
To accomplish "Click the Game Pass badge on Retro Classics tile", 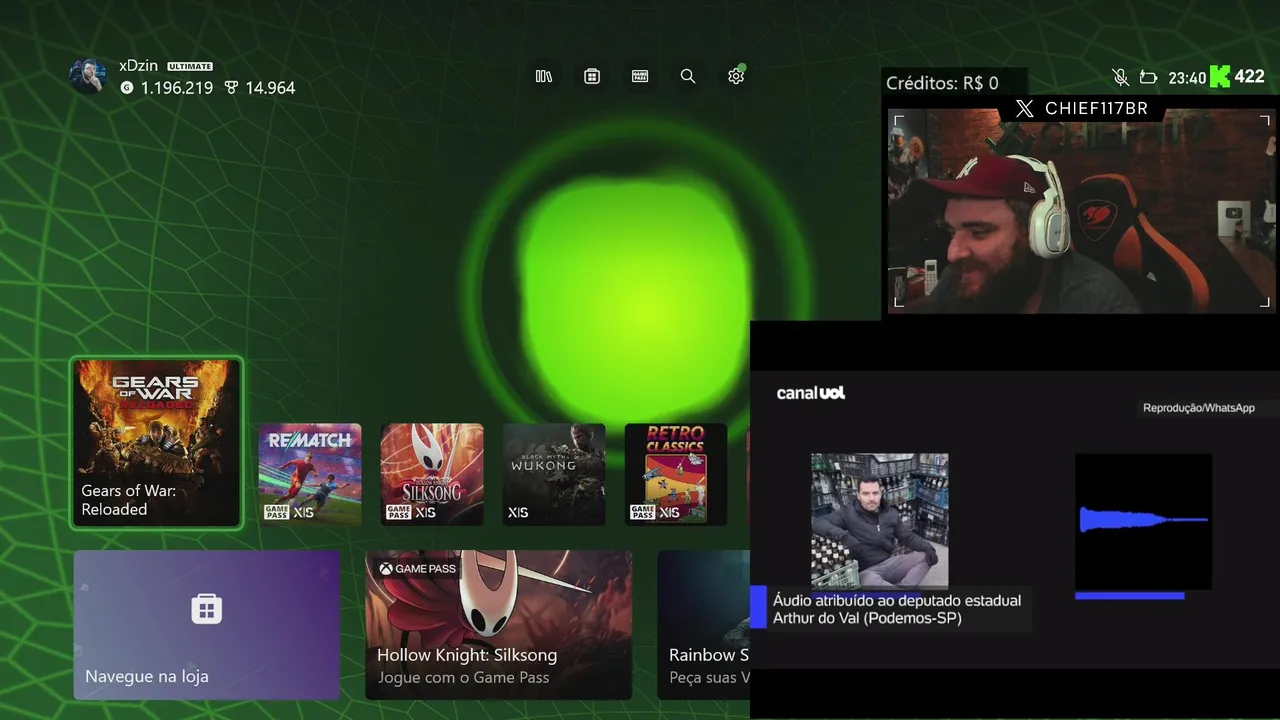I will [x=643, y=512].
